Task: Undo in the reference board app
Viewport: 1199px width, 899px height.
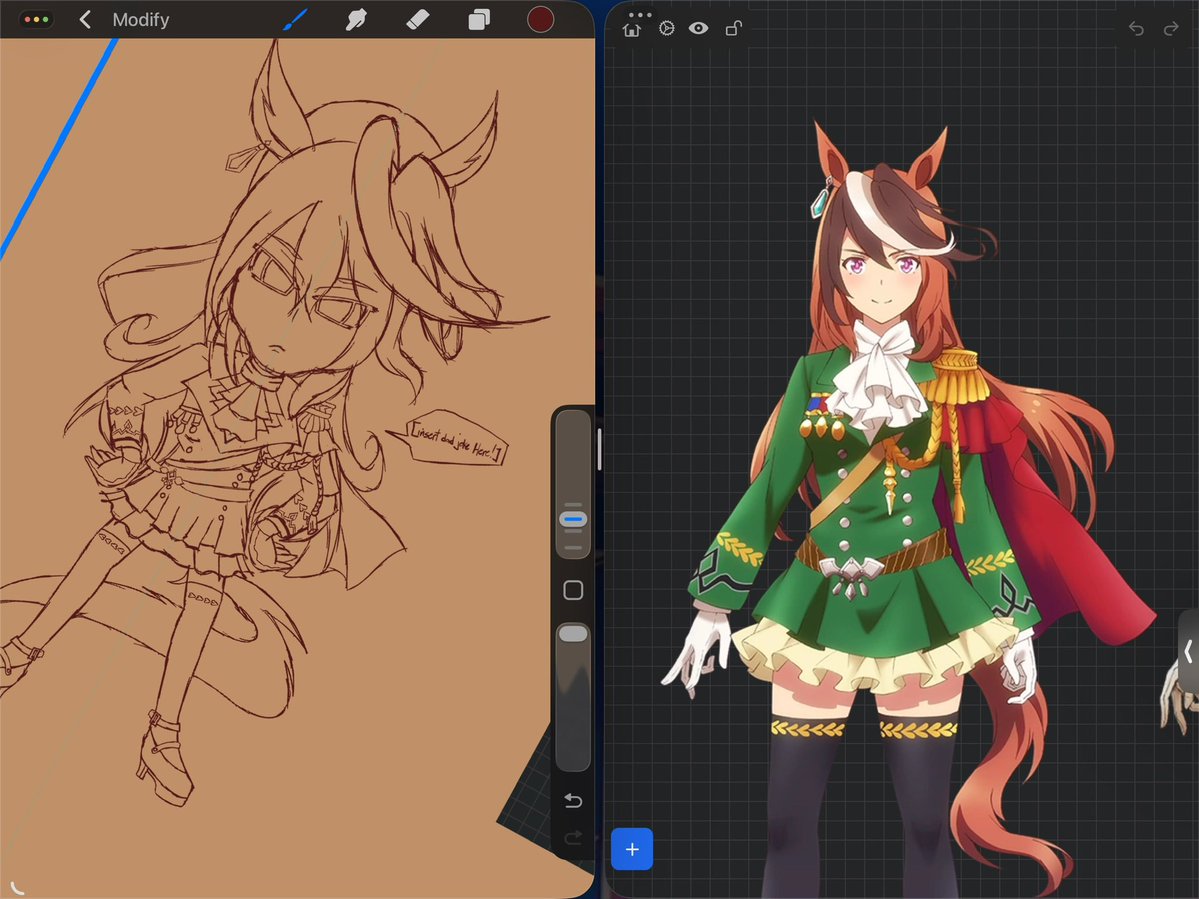Action: pos(1136,29)
